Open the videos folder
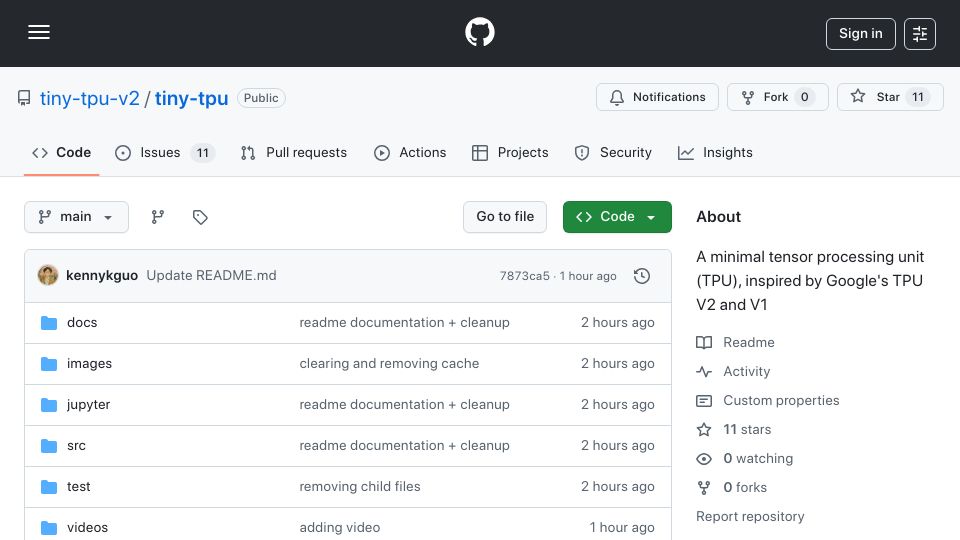Viewport: 960px width, 540px height. 88,528
